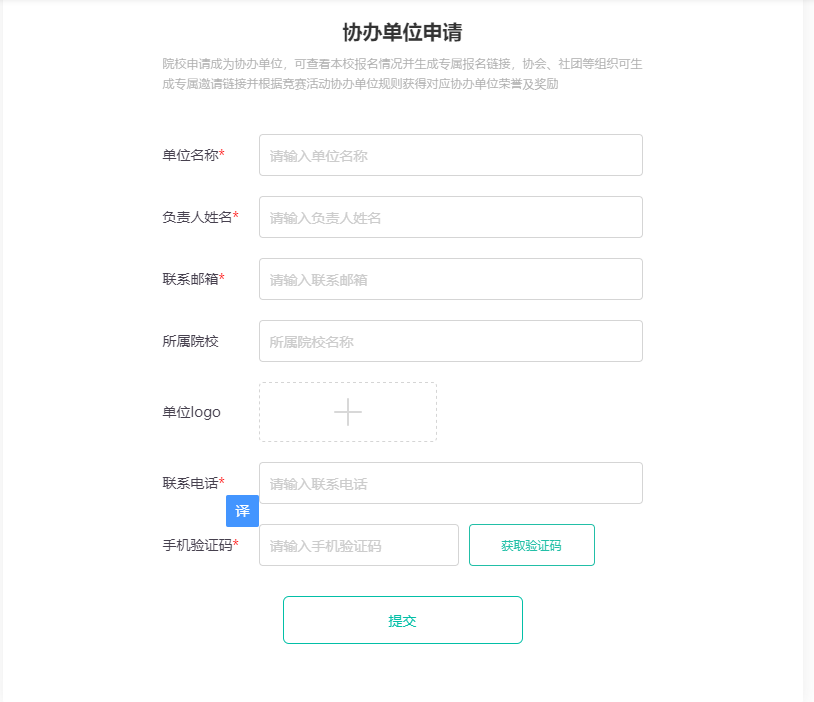814x702 pixels.
Task: Click the blue 译 translate icon
Action: [242, 511]
